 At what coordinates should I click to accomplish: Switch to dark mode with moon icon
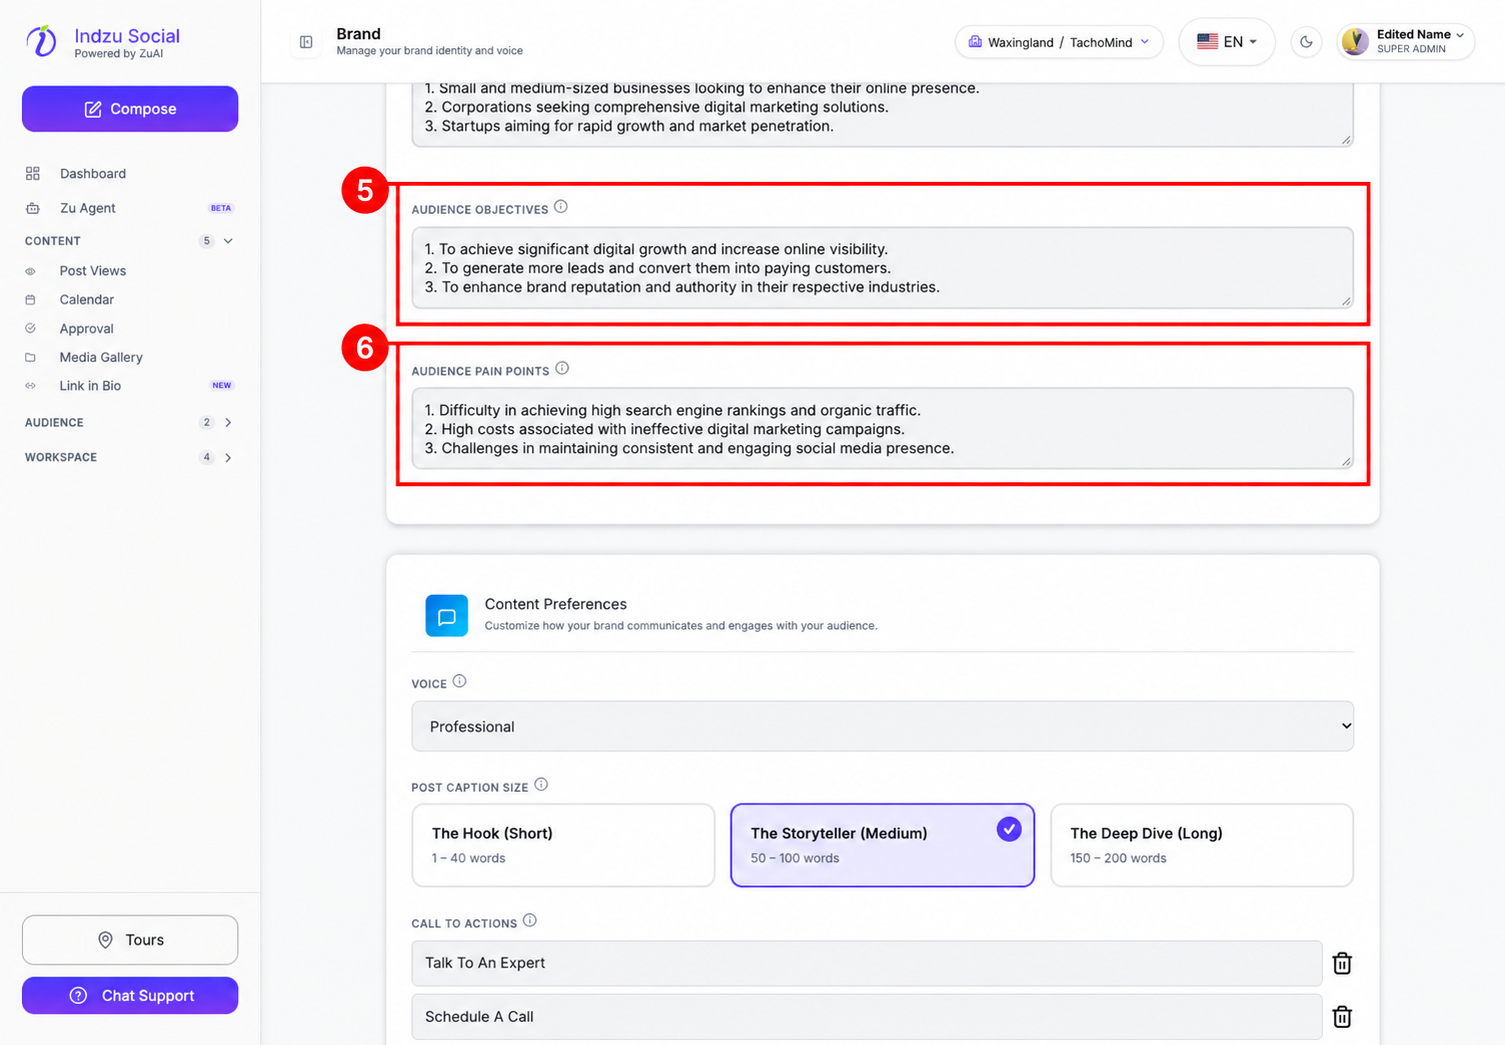tap(1306, 42)
